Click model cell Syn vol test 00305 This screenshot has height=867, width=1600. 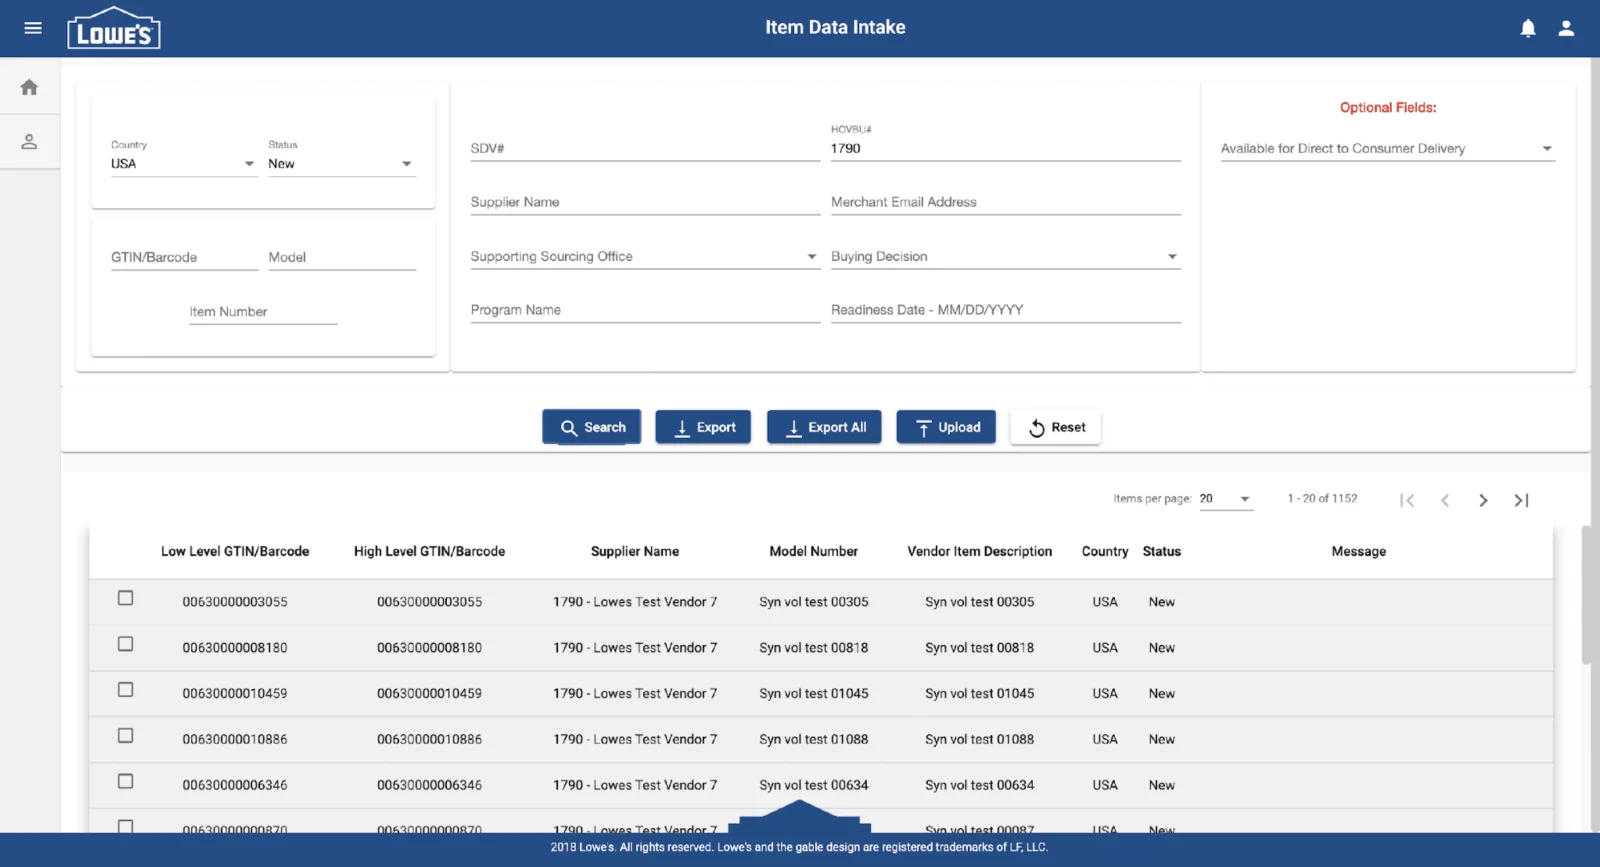(813, 602)
